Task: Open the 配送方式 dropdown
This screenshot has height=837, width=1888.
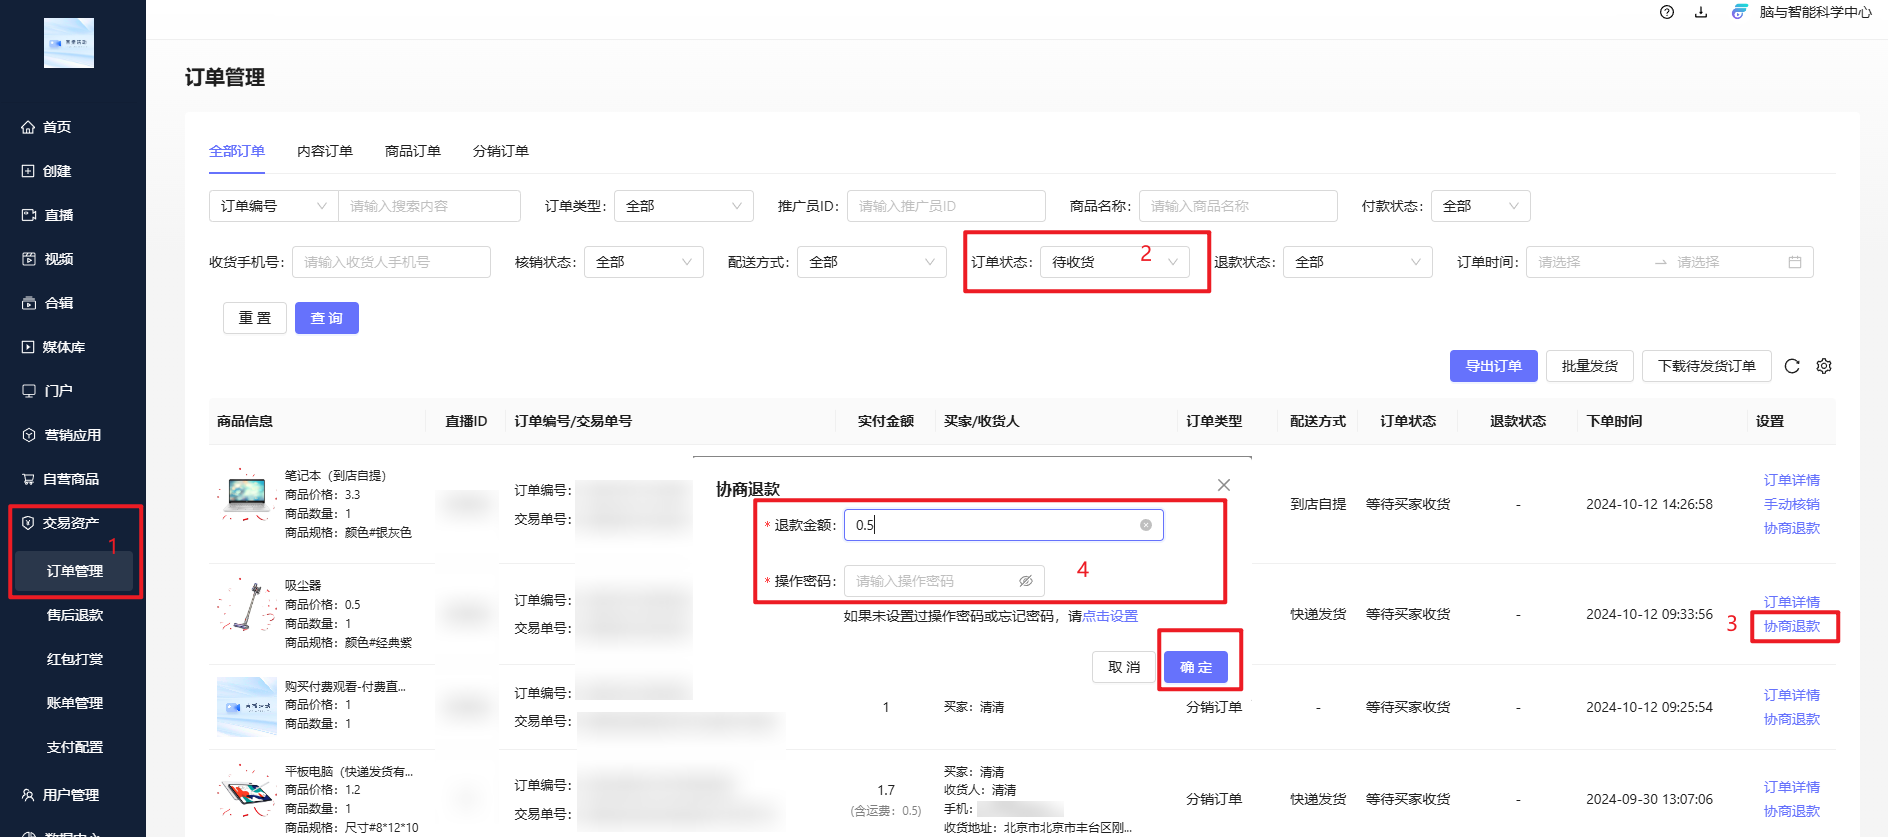Action: pos(871,262)
